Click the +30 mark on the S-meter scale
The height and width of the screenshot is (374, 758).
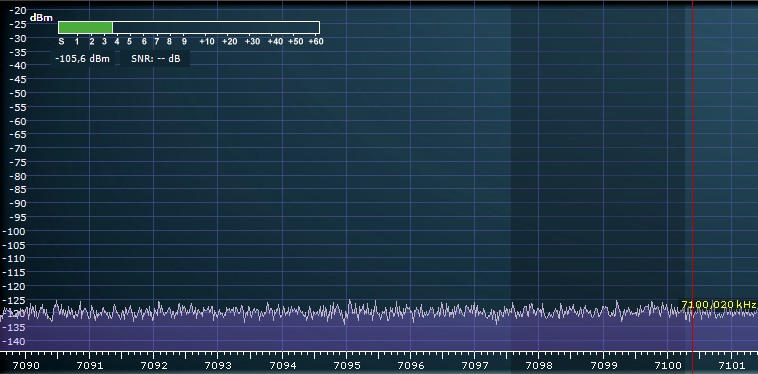coord(252,42)
